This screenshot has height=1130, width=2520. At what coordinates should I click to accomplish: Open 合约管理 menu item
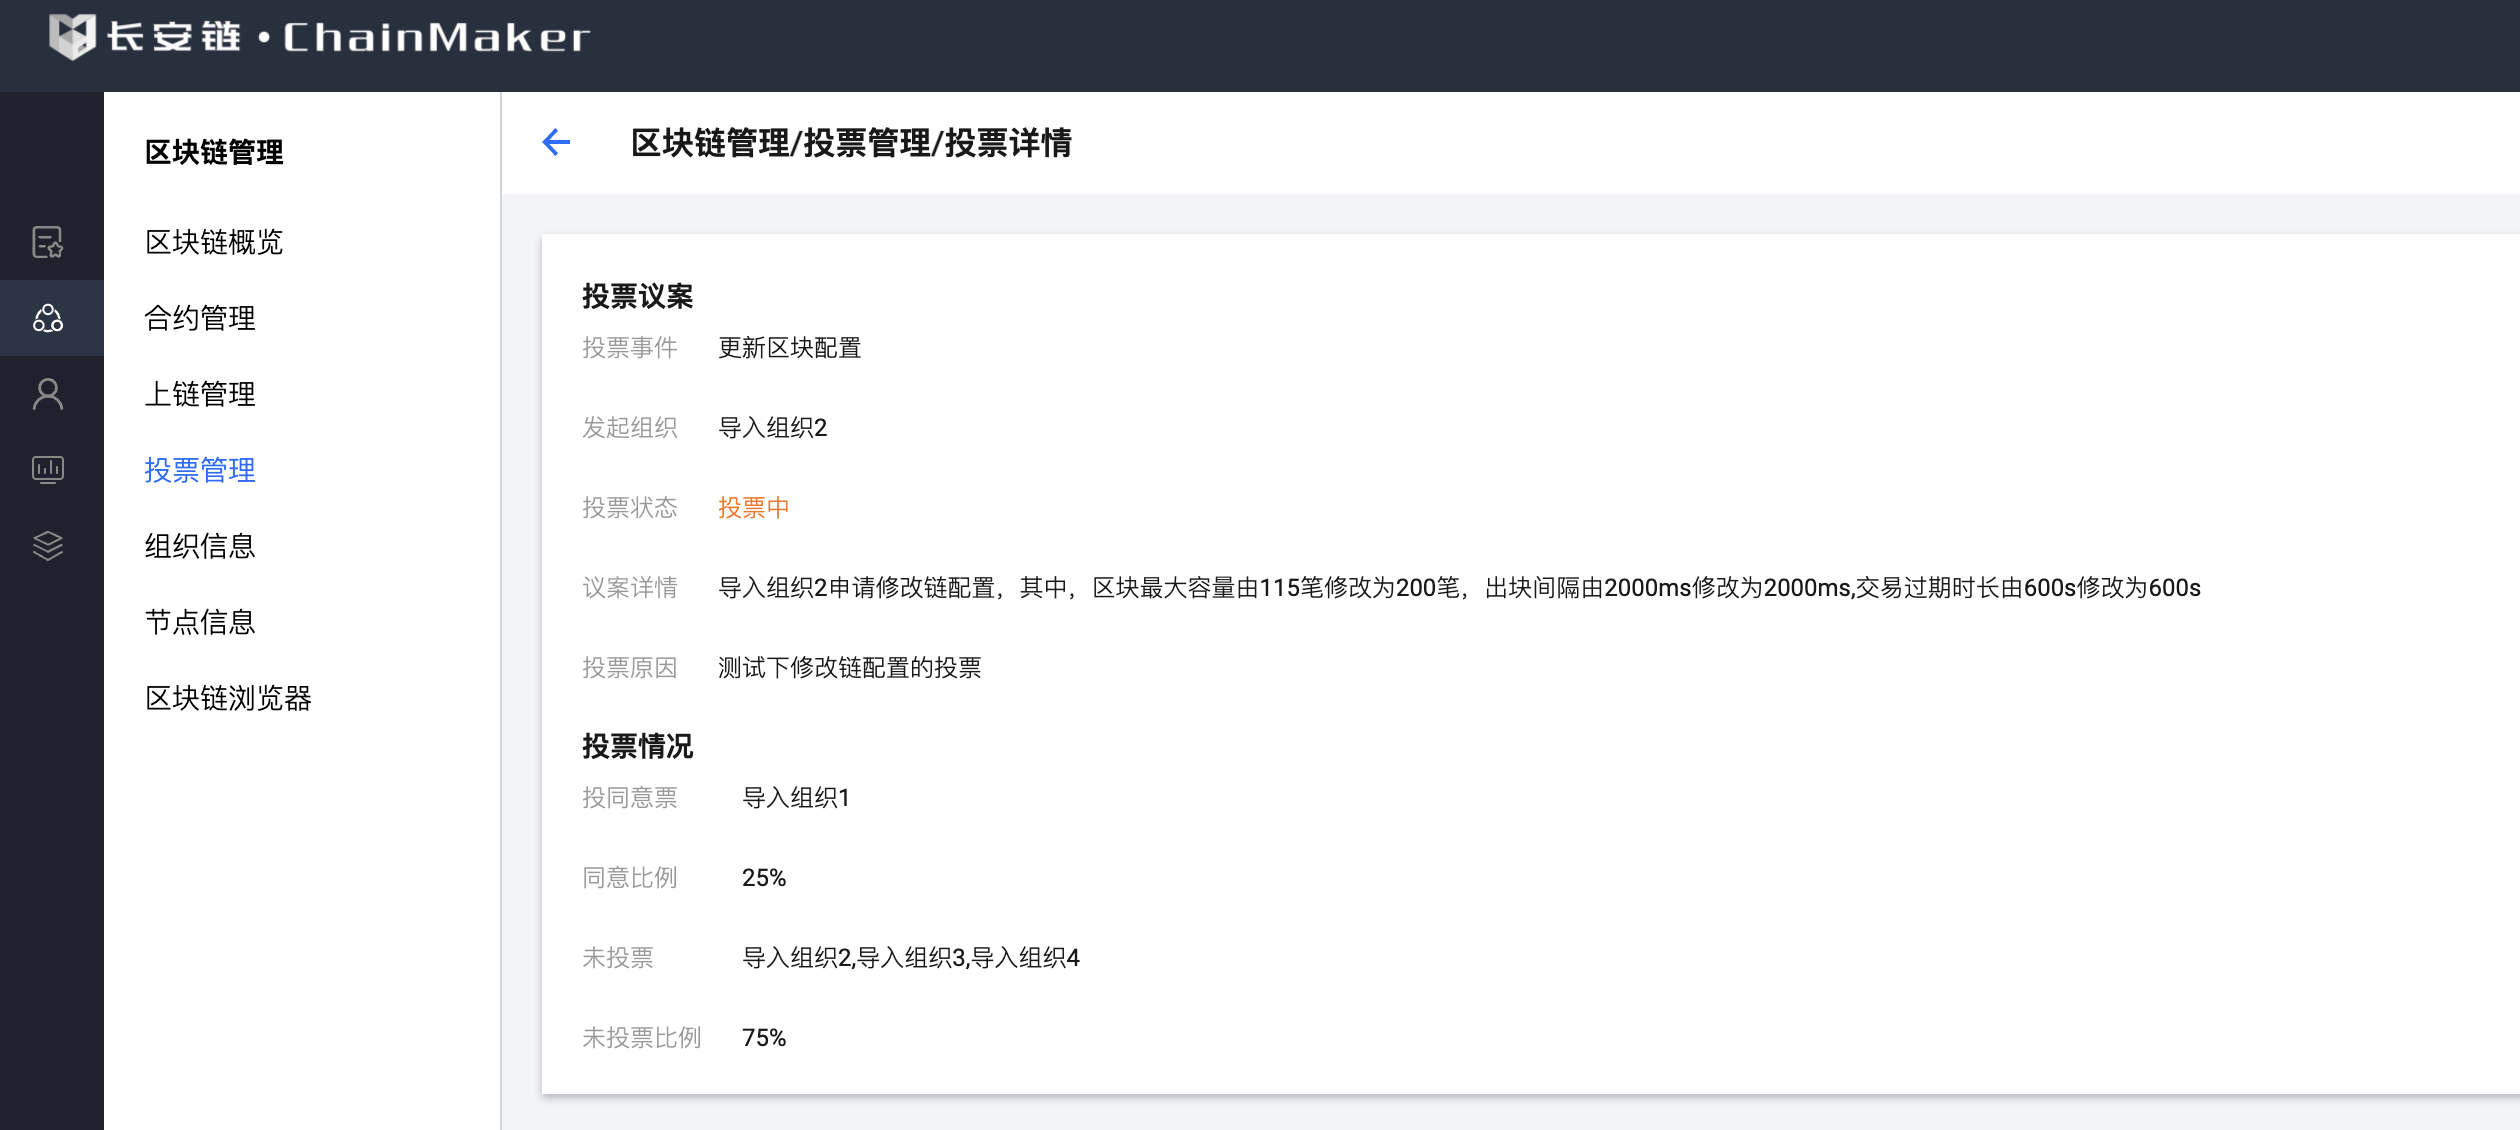pos(200,318)
